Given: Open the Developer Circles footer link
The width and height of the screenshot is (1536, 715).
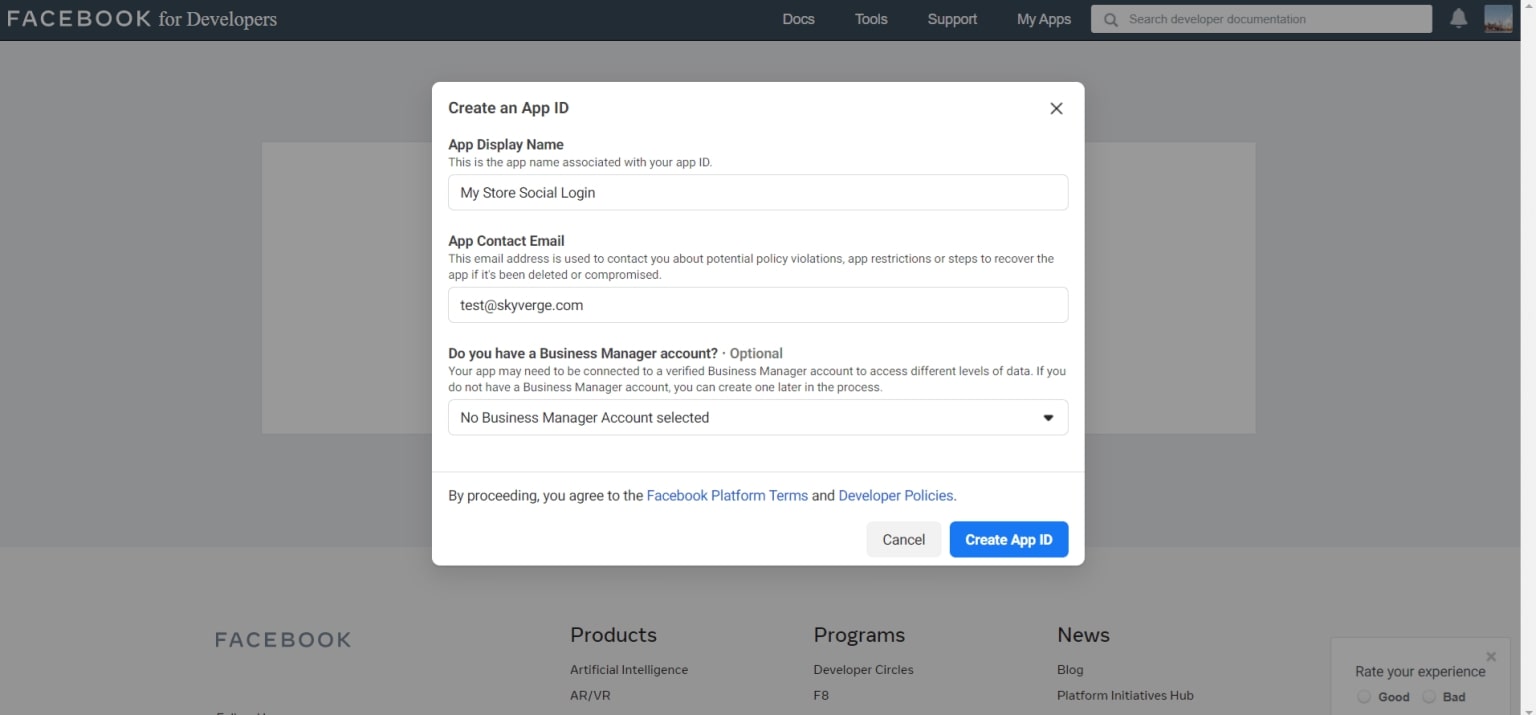Looking at the screenshot, I should pos(864,669).
